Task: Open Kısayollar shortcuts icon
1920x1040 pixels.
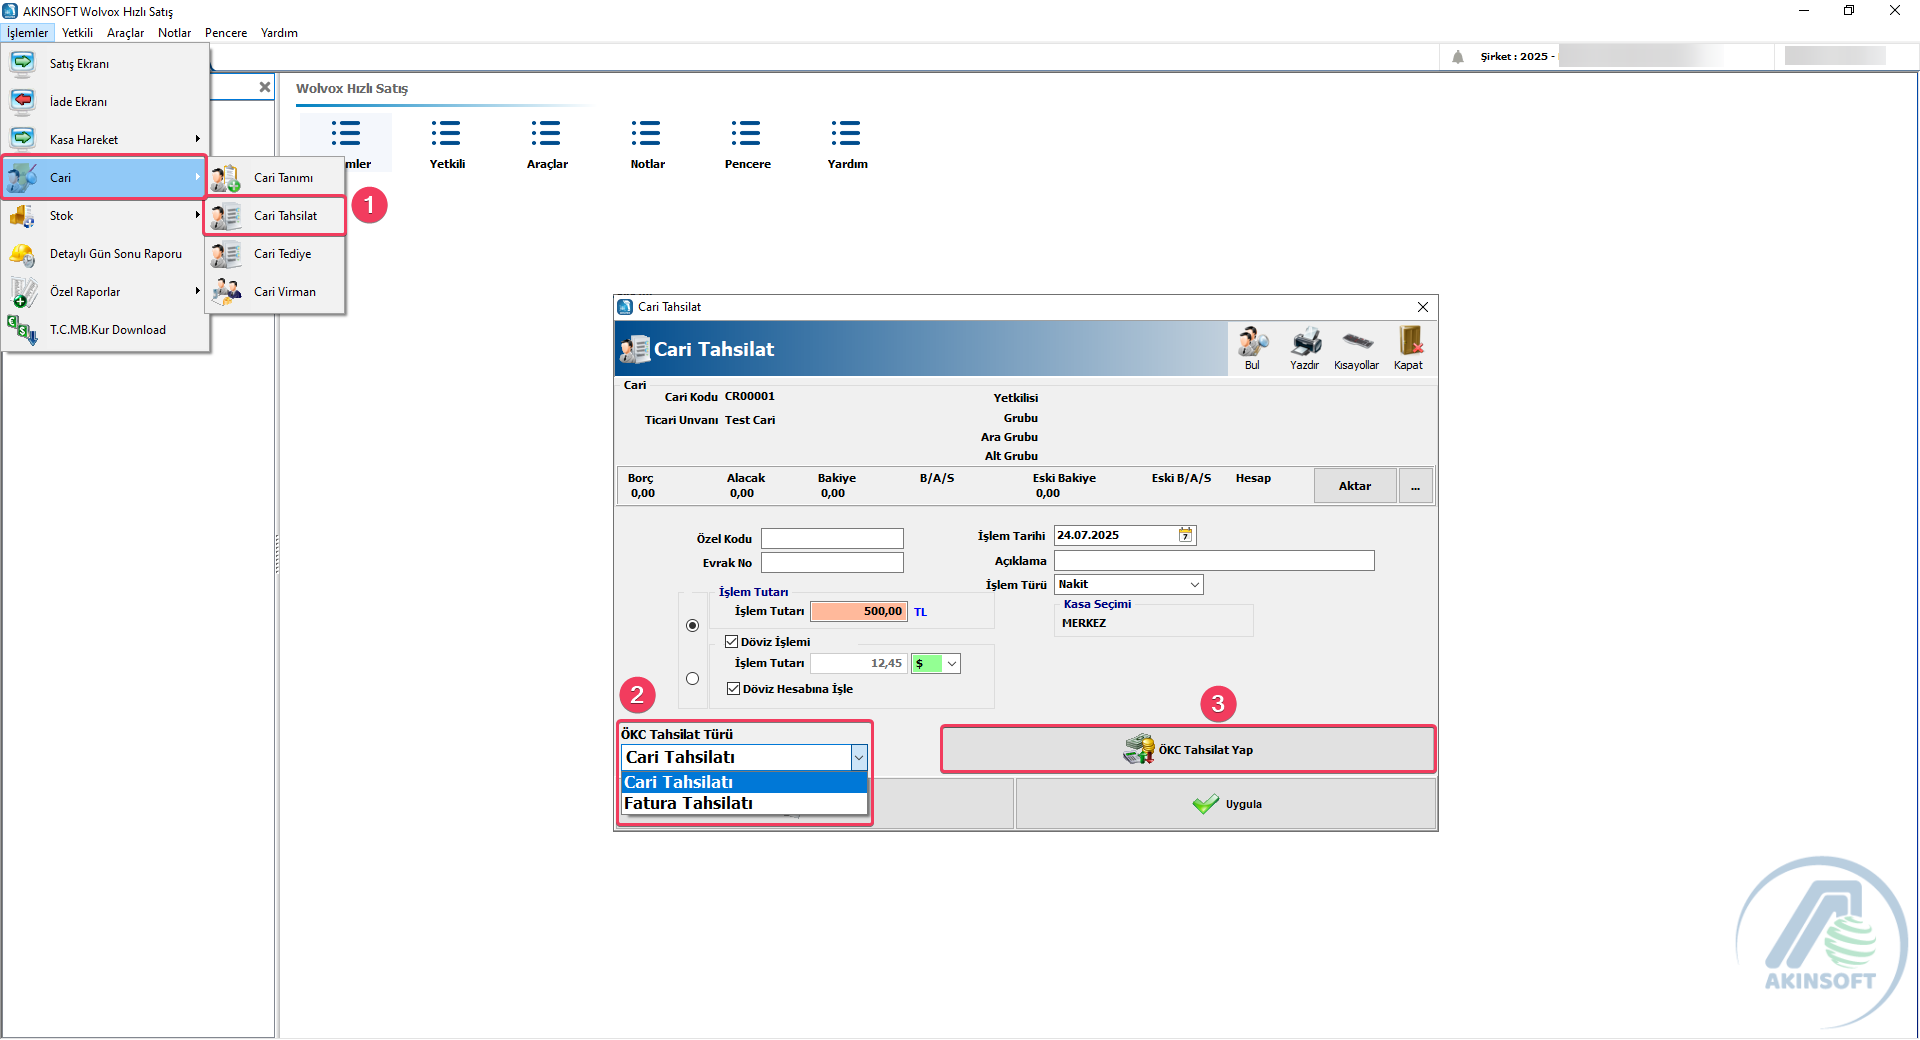Action: coord(1357,343)
